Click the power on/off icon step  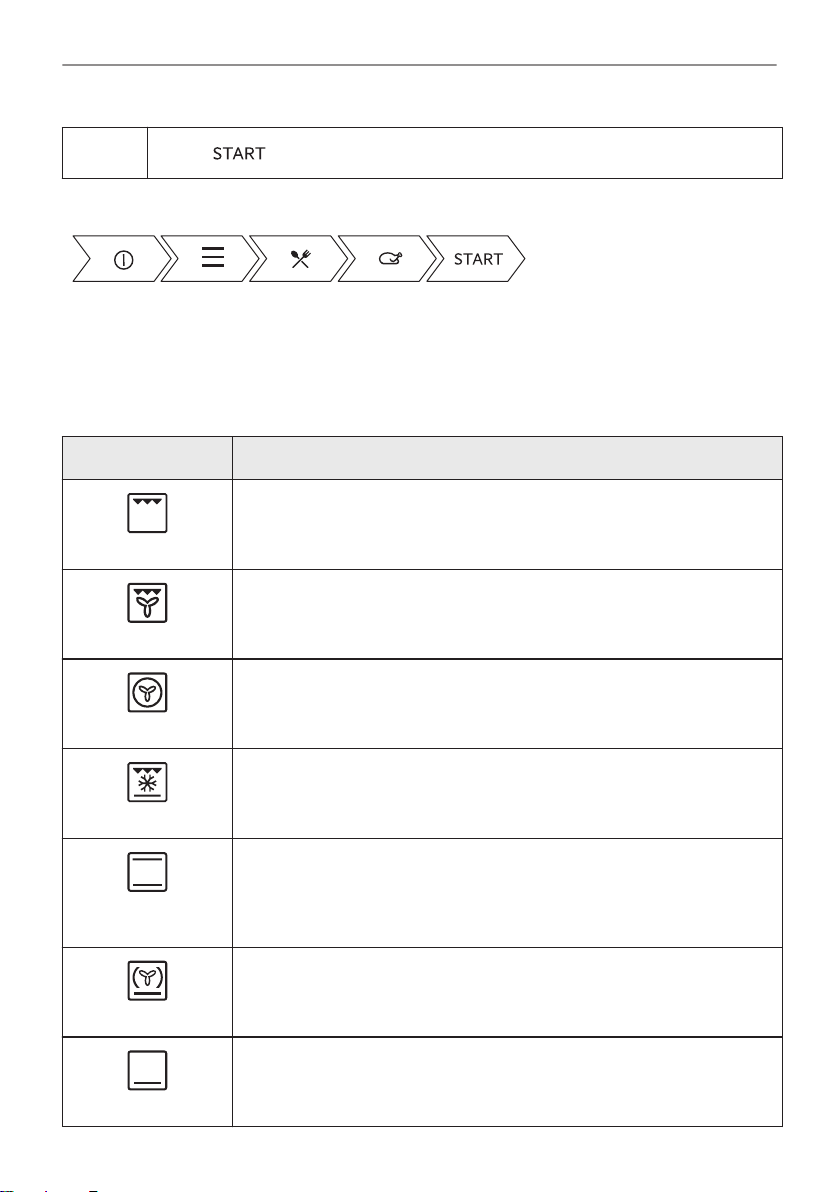tap(122, 259)
